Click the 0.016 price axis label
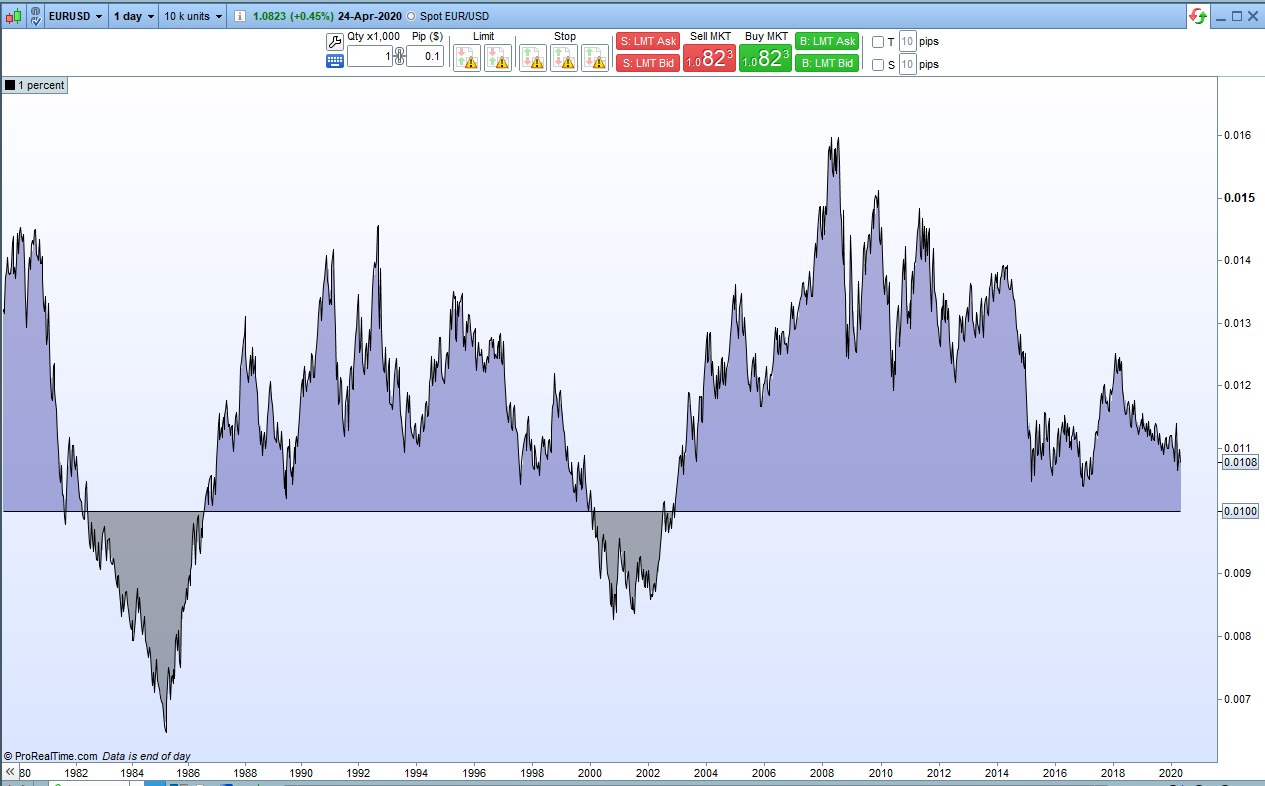The height and width of the screenshot is (786, 1265). point(1238,135)
